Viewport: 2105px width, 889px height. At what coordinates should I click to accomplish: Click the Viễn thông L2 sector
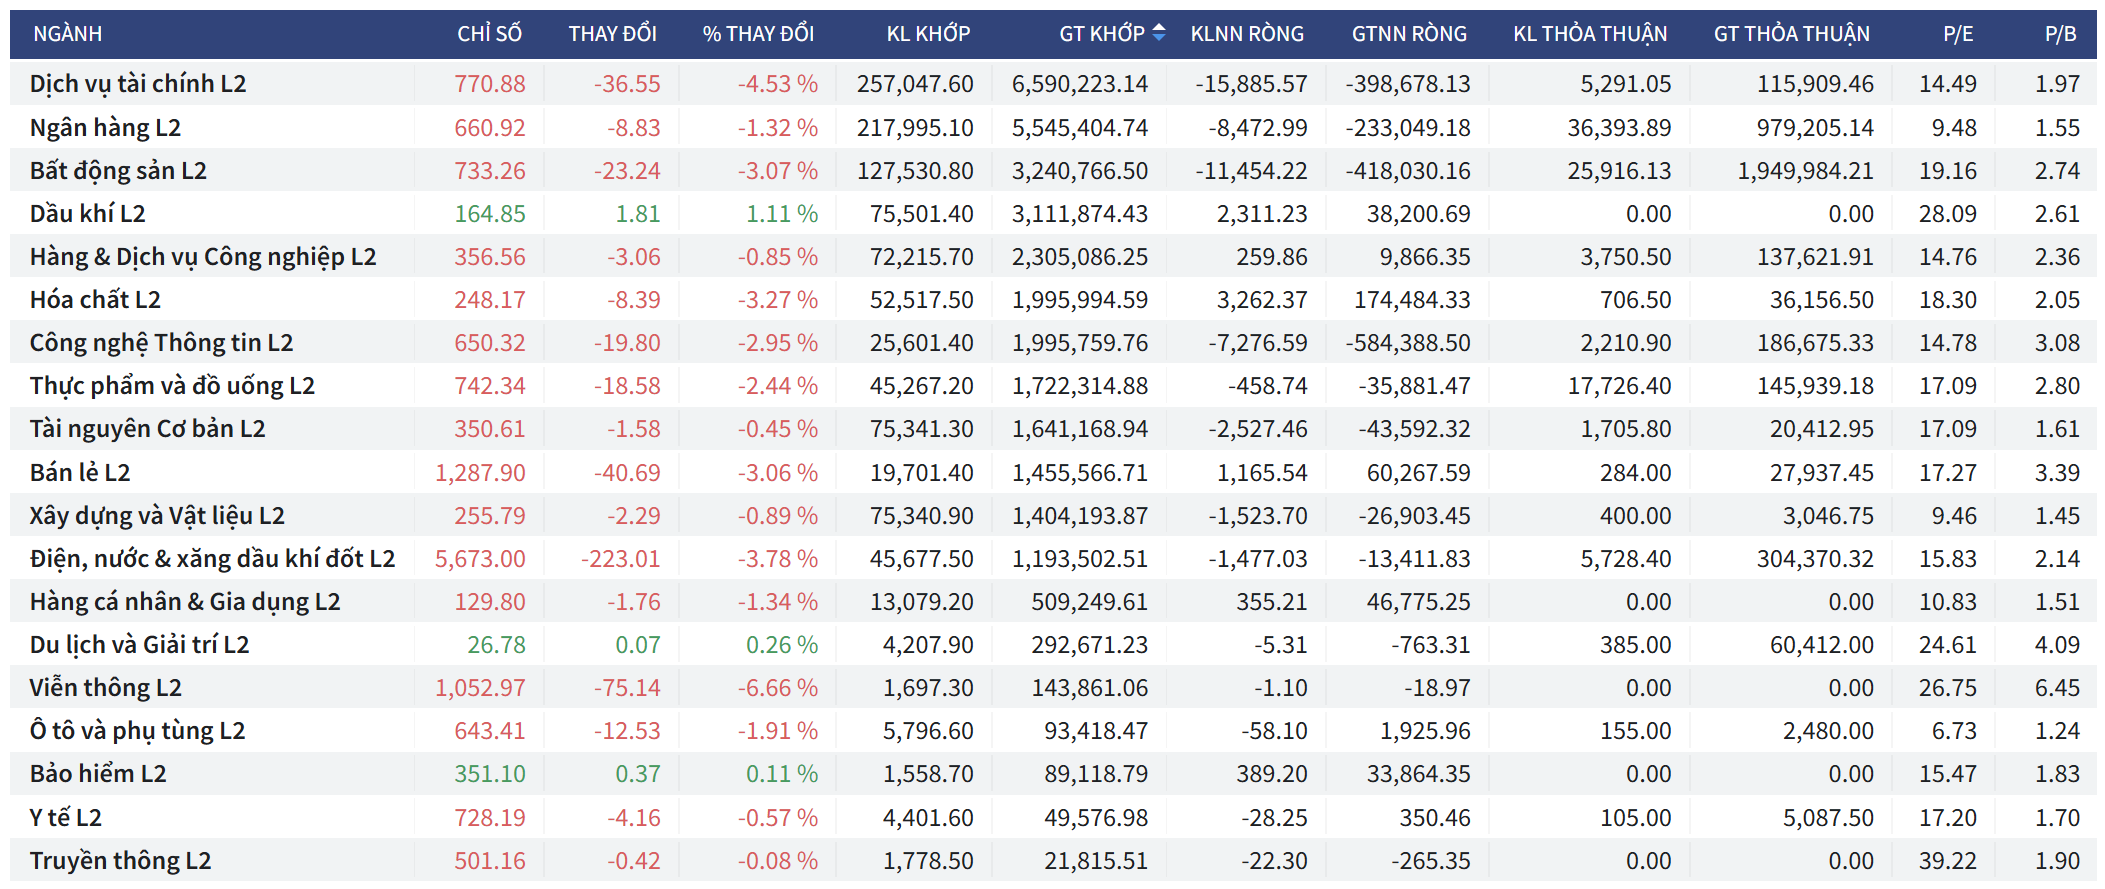105,688
